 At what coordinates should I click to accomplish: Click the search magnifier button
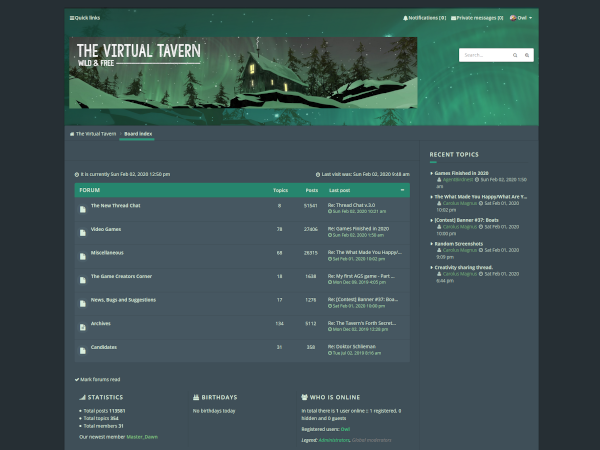click(515, 55)
